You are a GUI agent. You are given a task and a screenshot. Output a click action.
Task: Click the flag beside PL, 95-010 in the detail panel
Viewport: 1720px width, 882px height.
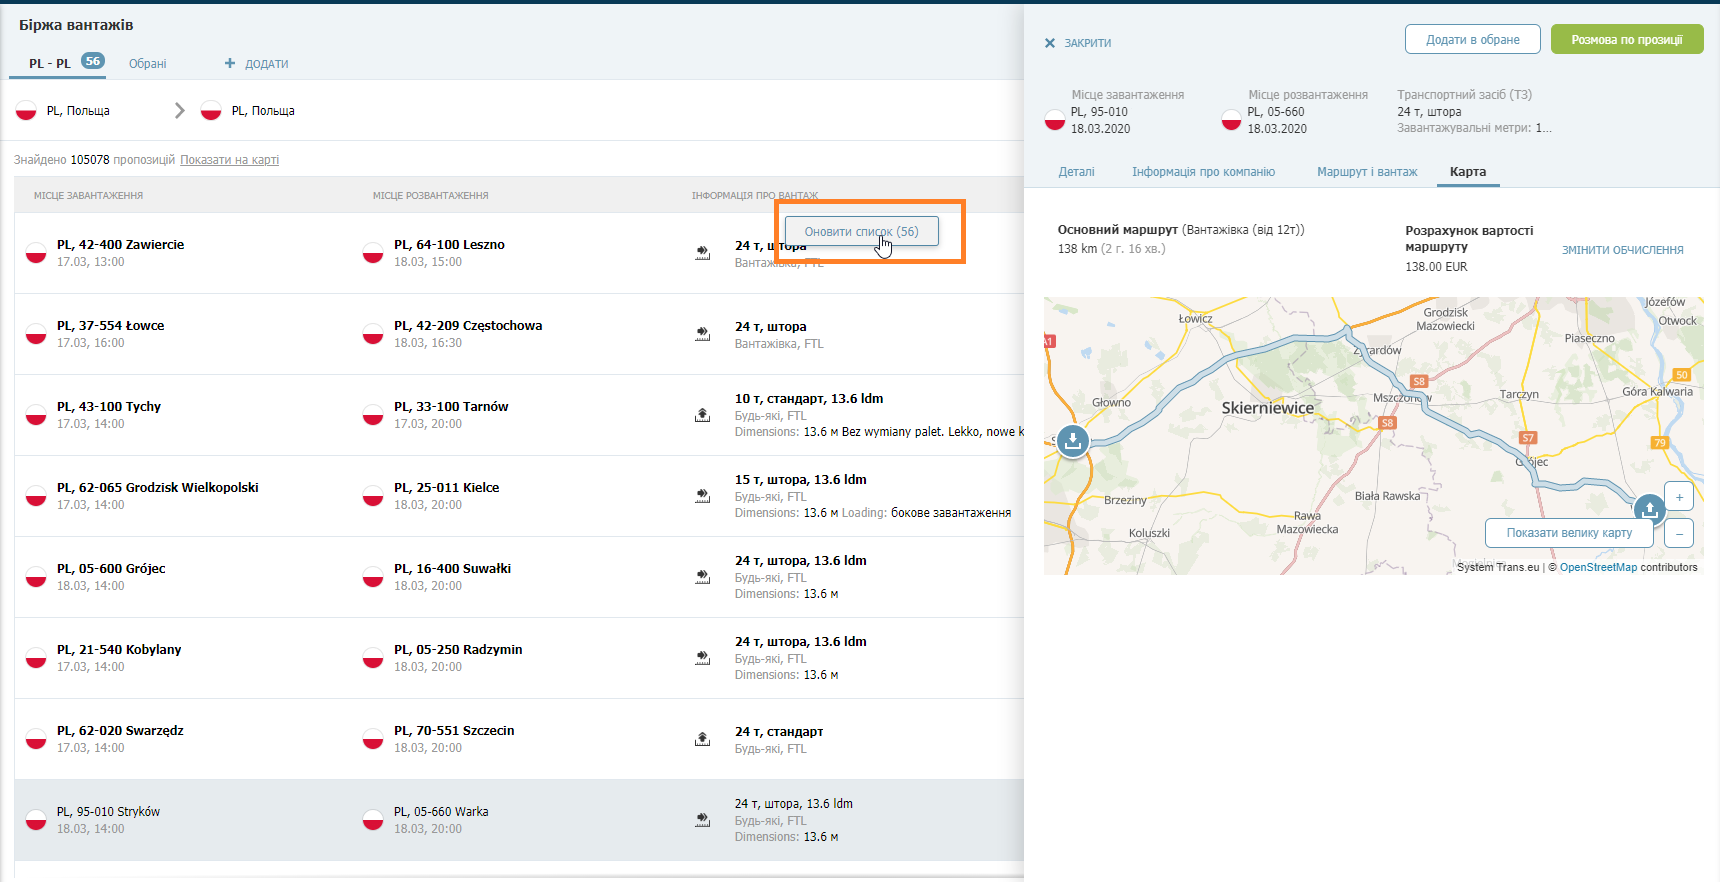(x=1055, y=120)
